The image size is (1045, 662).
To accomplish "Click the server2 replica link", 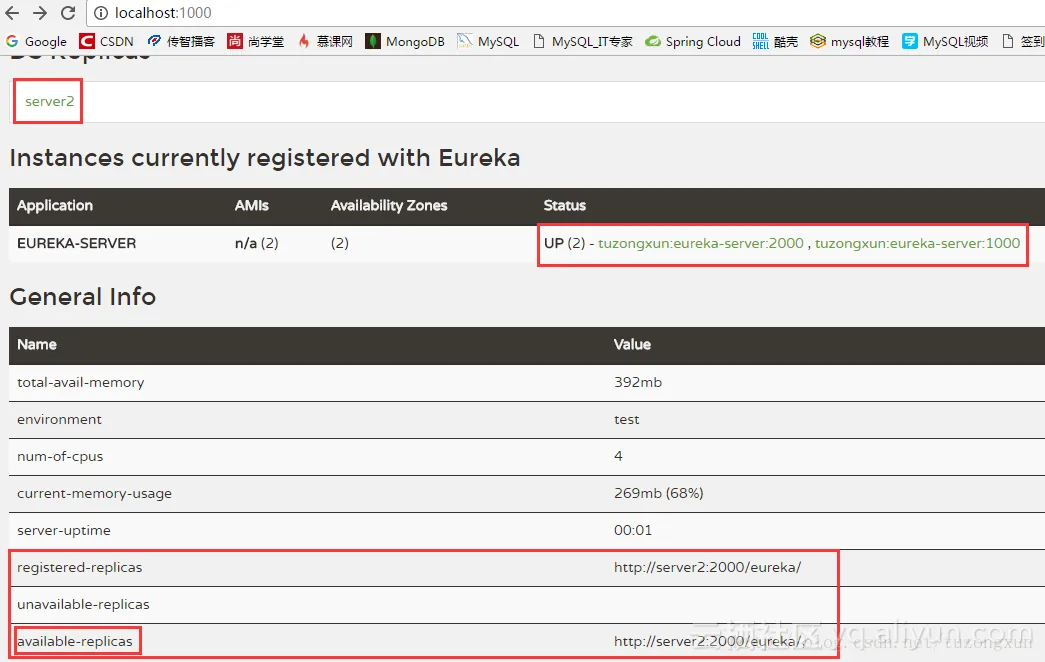I will pyautogui.click(x=49, y=102).
